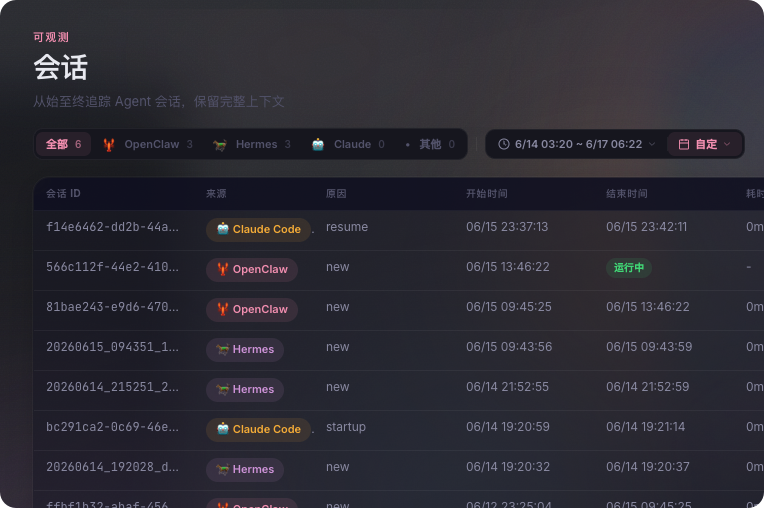
Task: Filter sessions by Claude source tab
Action: pos(348,144)
